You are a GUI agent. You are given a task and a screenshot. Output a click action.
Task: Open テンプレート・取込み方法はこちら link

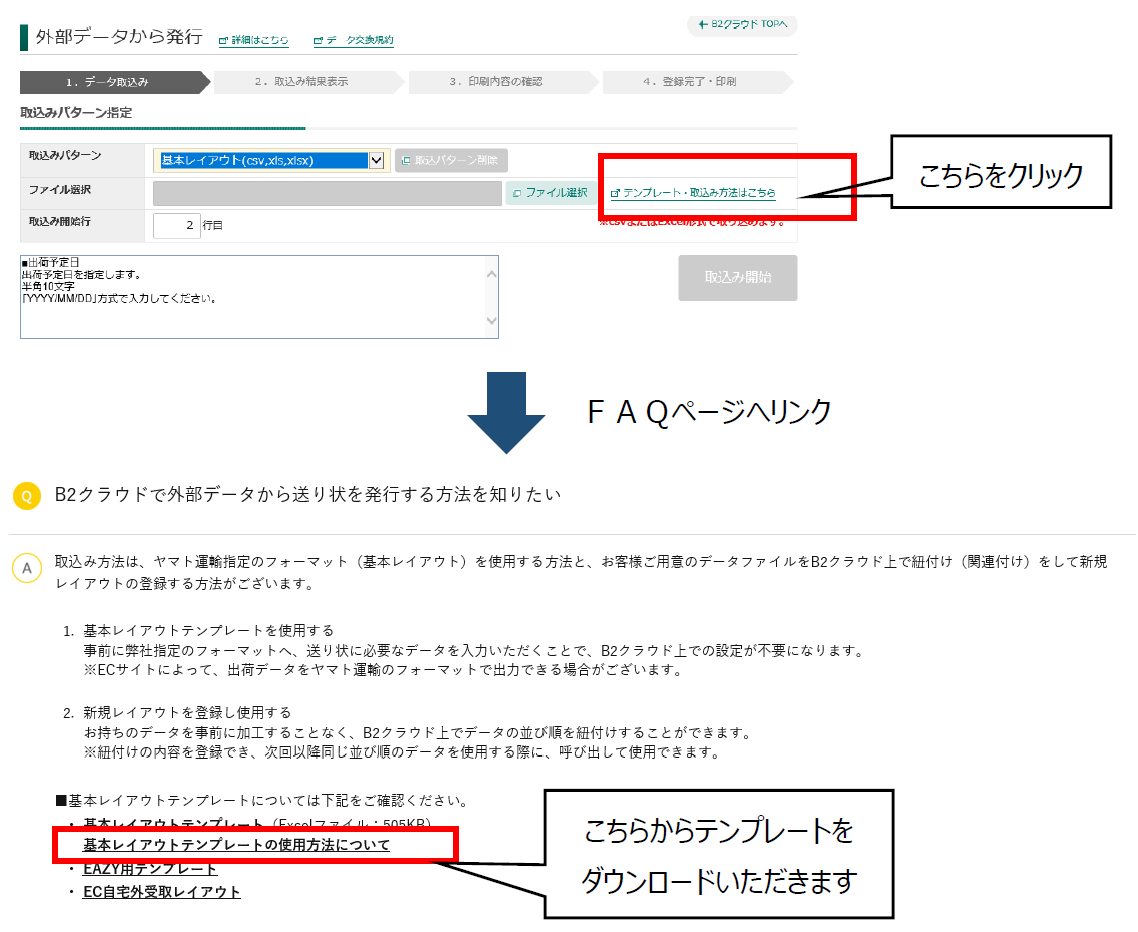coord(693,193)
